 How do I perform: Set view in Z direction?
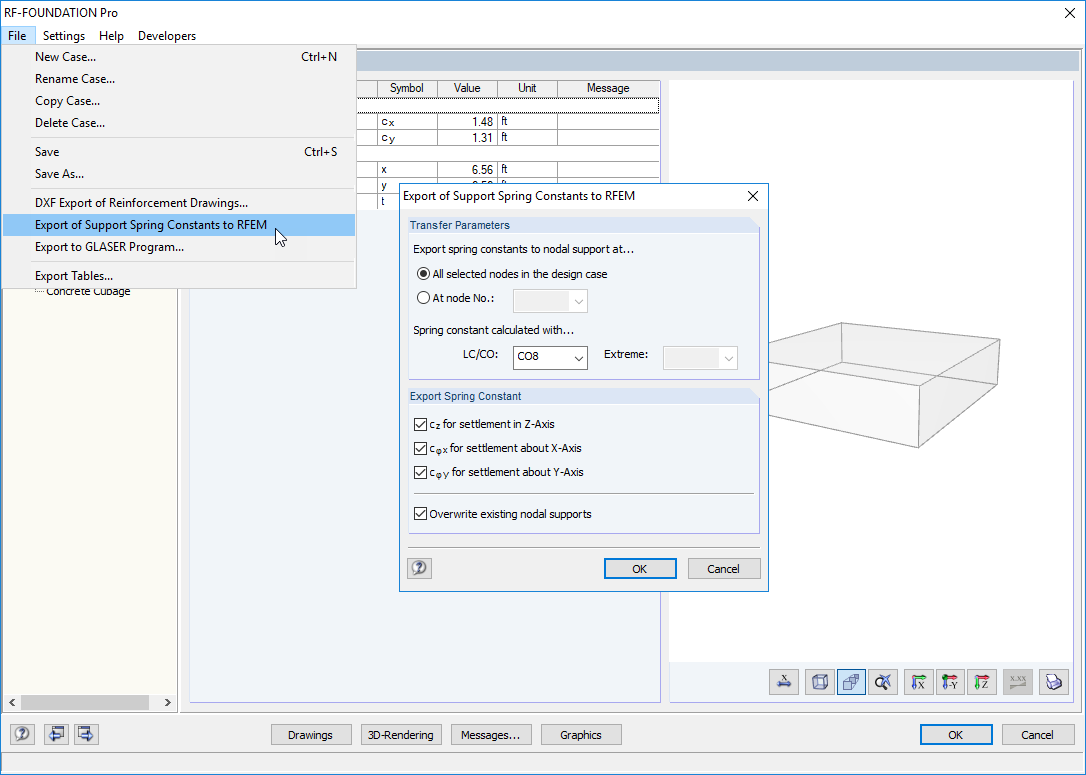[982, 682]
